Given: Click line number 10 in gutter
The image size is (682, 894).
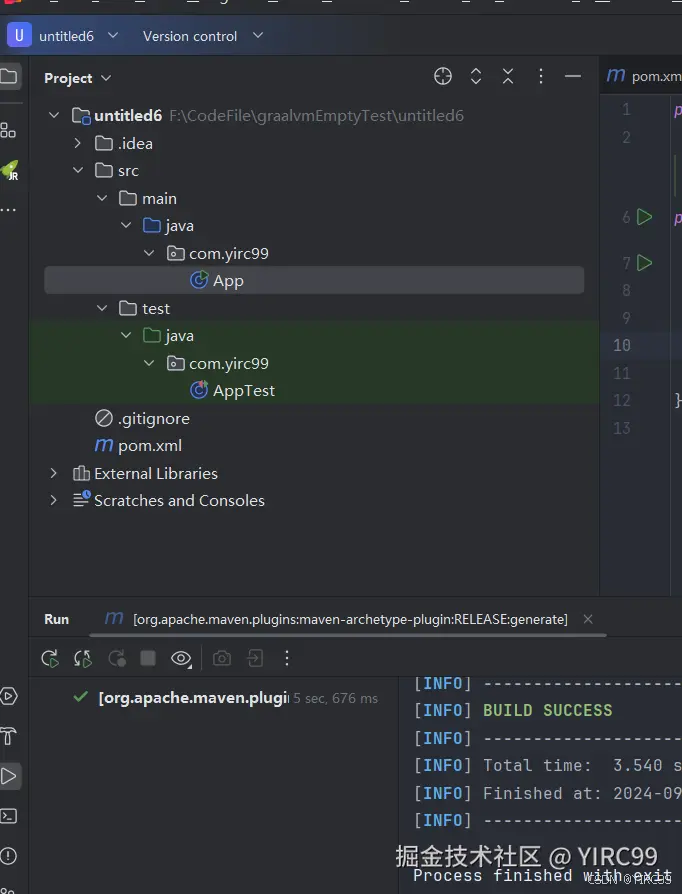Looking at the screenshot, I should [622, 345].
